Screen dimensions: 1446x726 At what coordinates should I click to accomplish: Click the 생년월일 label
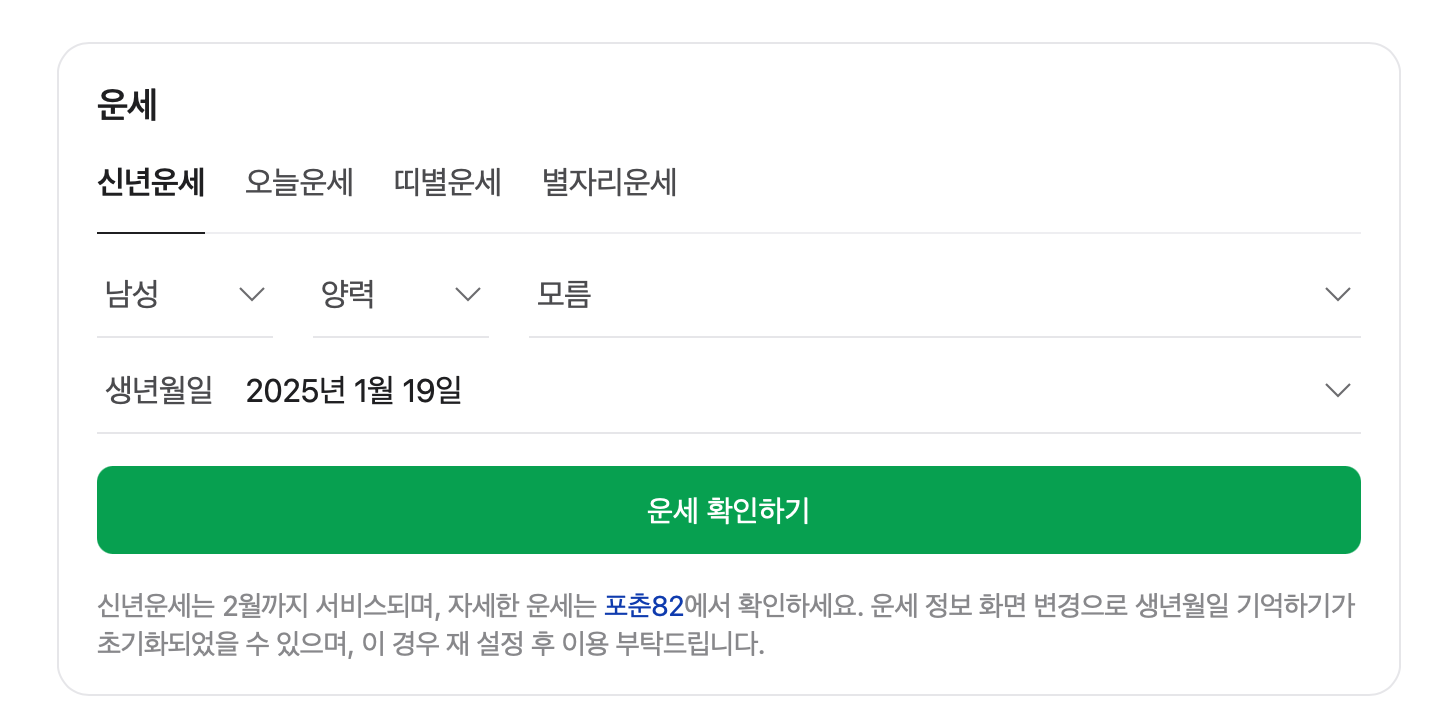(x=158, y=390)
